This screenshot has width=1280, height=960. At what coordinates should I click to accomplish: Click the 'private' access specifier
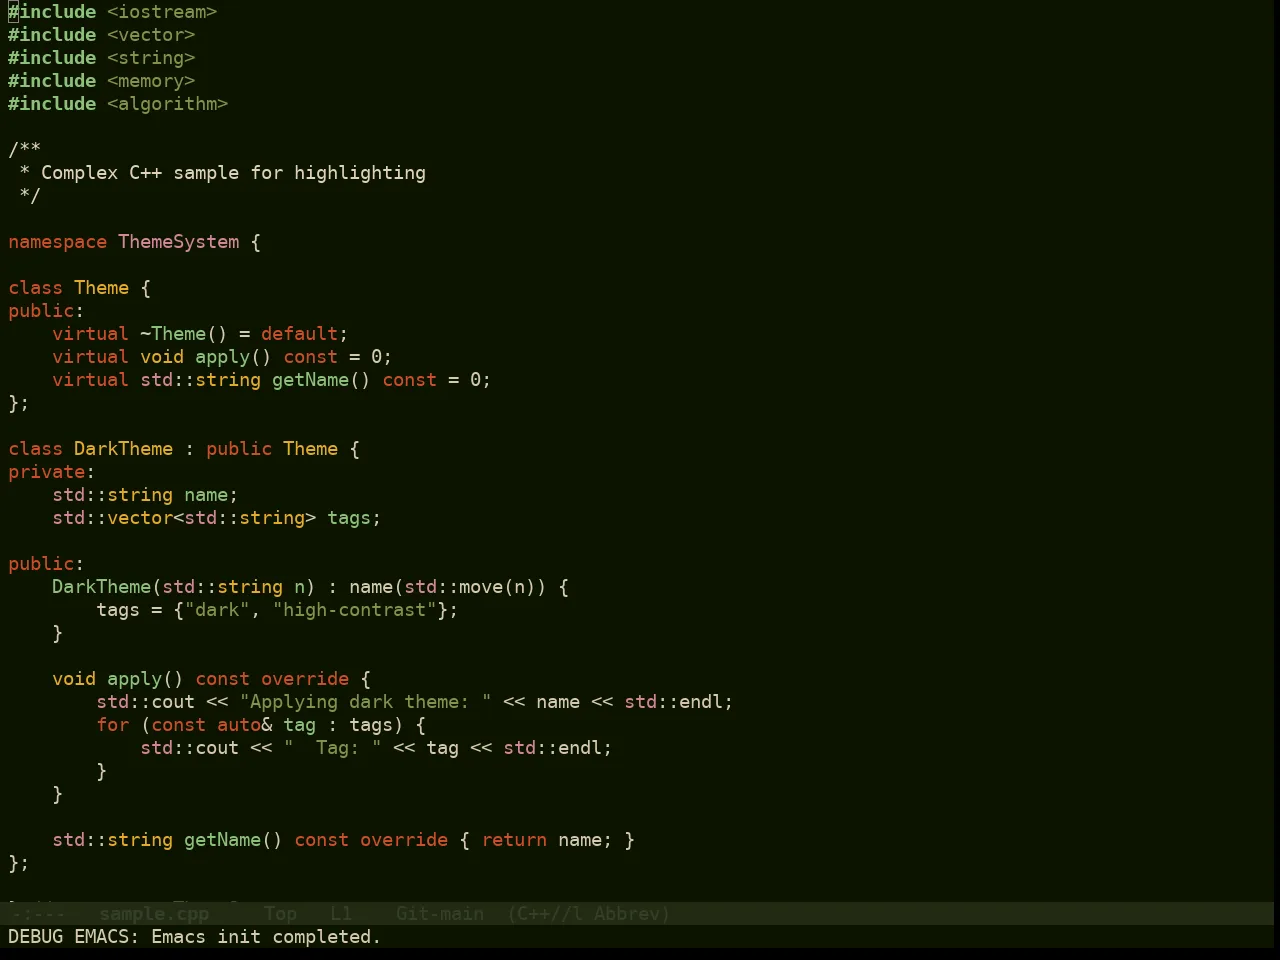(46, 472)
